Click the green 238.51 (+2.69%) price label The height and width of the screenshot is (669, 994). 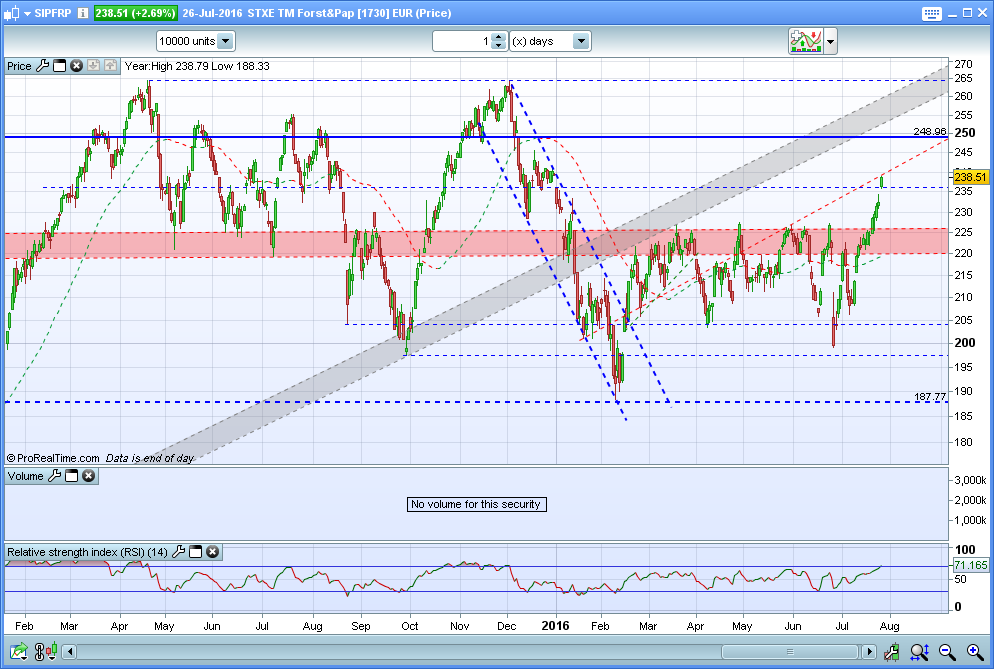coord(135,13)
